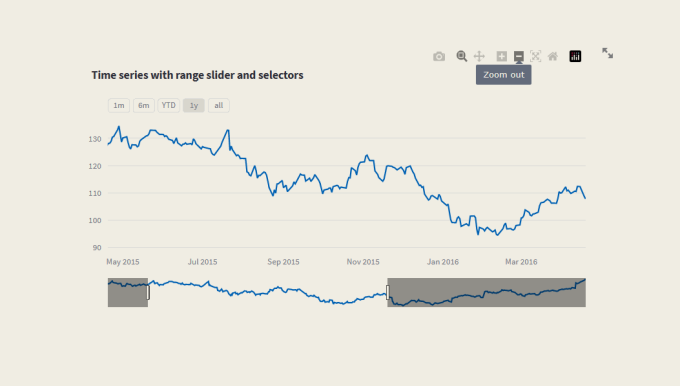Select the 6m range button
Image resolution: width=680 pixels, height=386 pixels.
(144, 105)
